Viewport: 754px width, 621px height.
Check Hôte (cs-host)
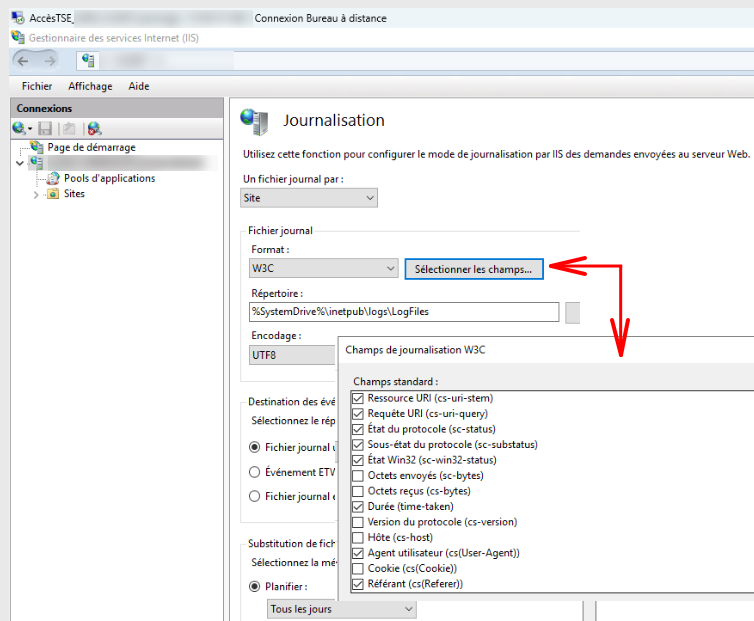[x=357, y=537]
